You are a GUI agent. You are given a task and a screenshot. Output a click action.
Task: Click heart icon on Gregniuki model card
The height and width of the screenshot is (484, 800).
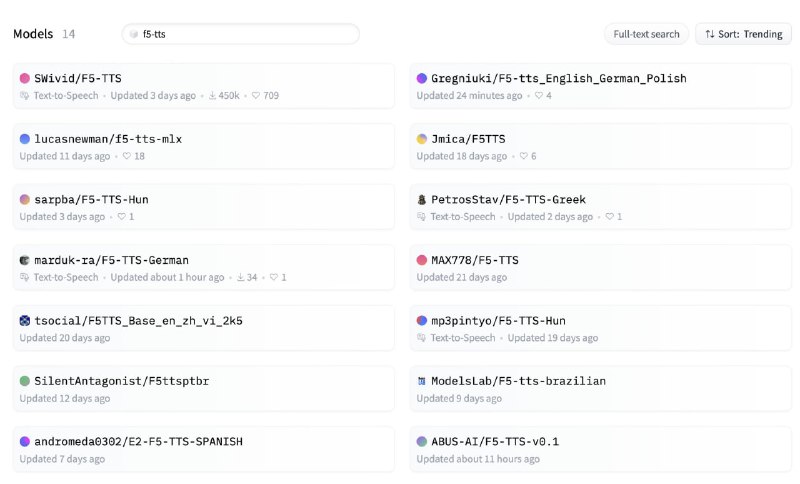click(x=538, y=95)
